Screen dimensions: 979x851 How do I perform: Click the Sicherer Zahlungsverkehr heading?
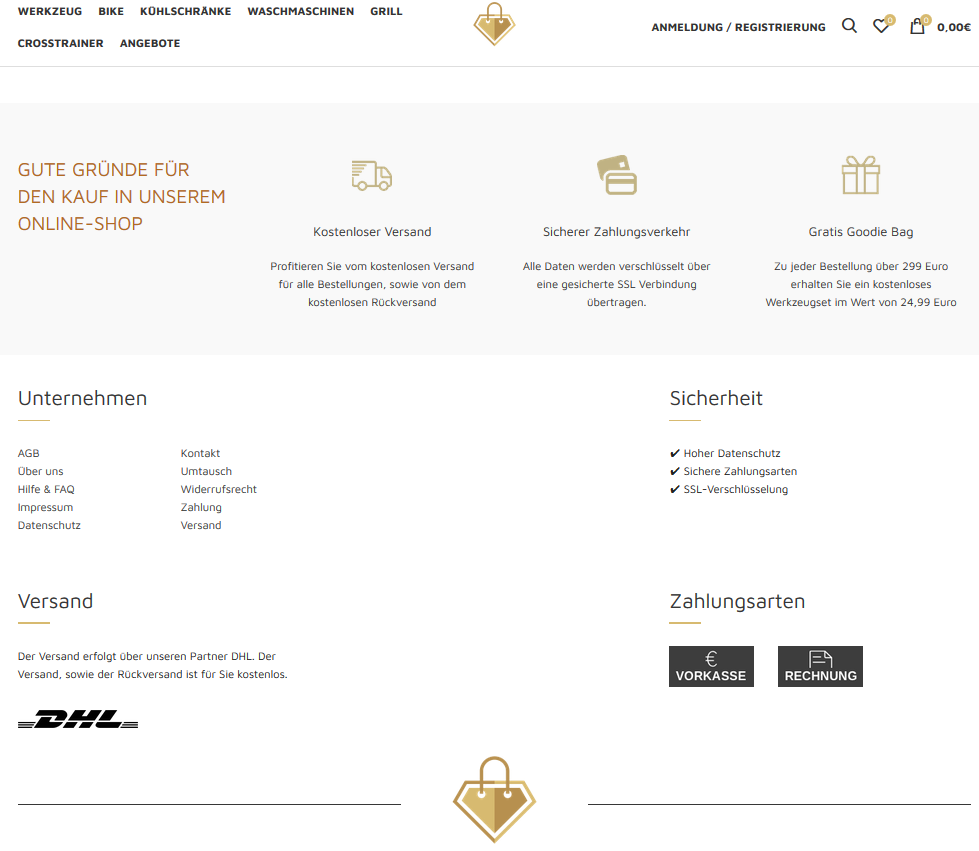coord(617,232)
